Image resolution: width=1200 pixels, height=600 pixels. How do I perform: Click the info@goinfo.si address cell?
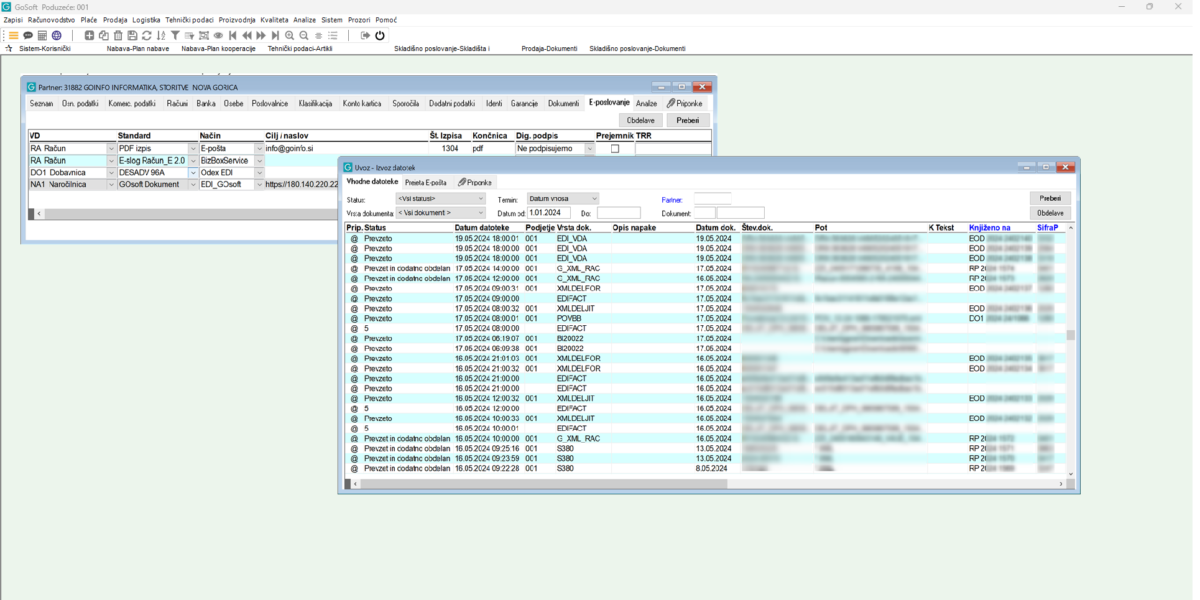[x=345, y=148]
